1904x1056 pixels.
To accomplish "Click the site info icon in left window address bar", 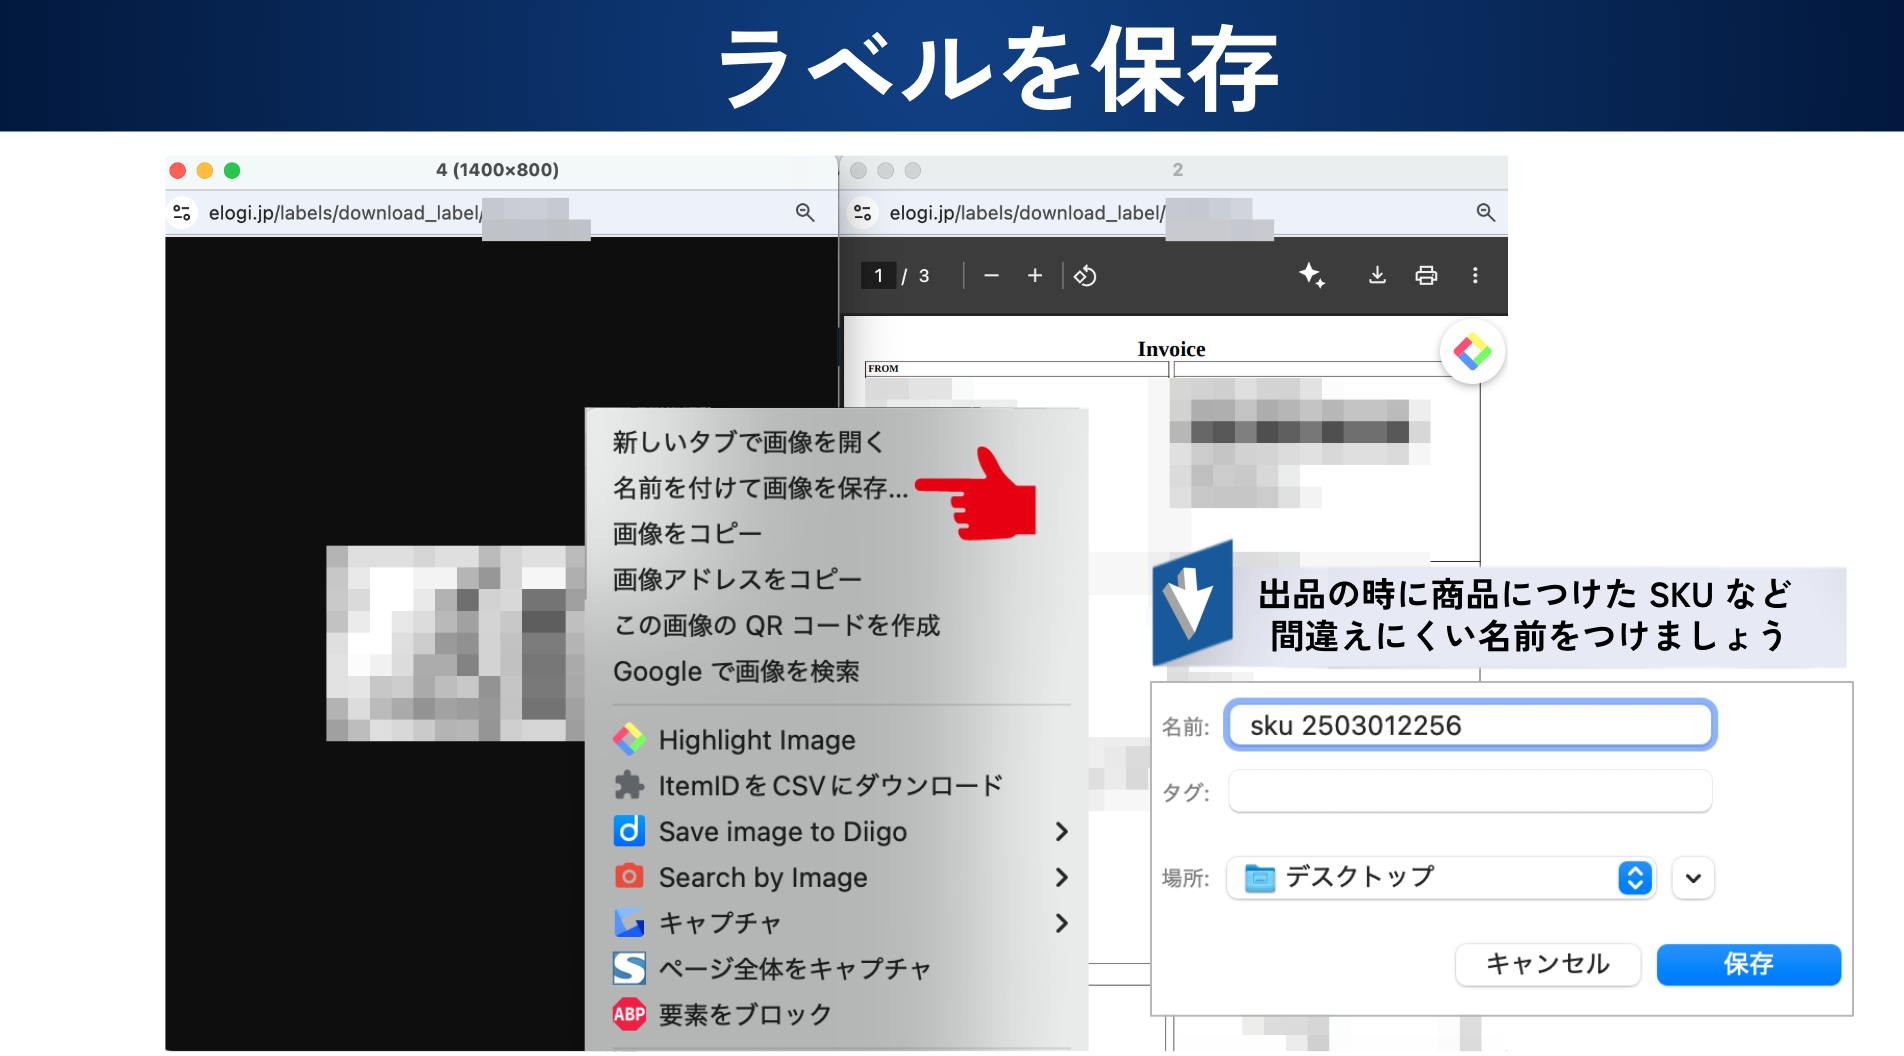I will [x=182, y=213].
